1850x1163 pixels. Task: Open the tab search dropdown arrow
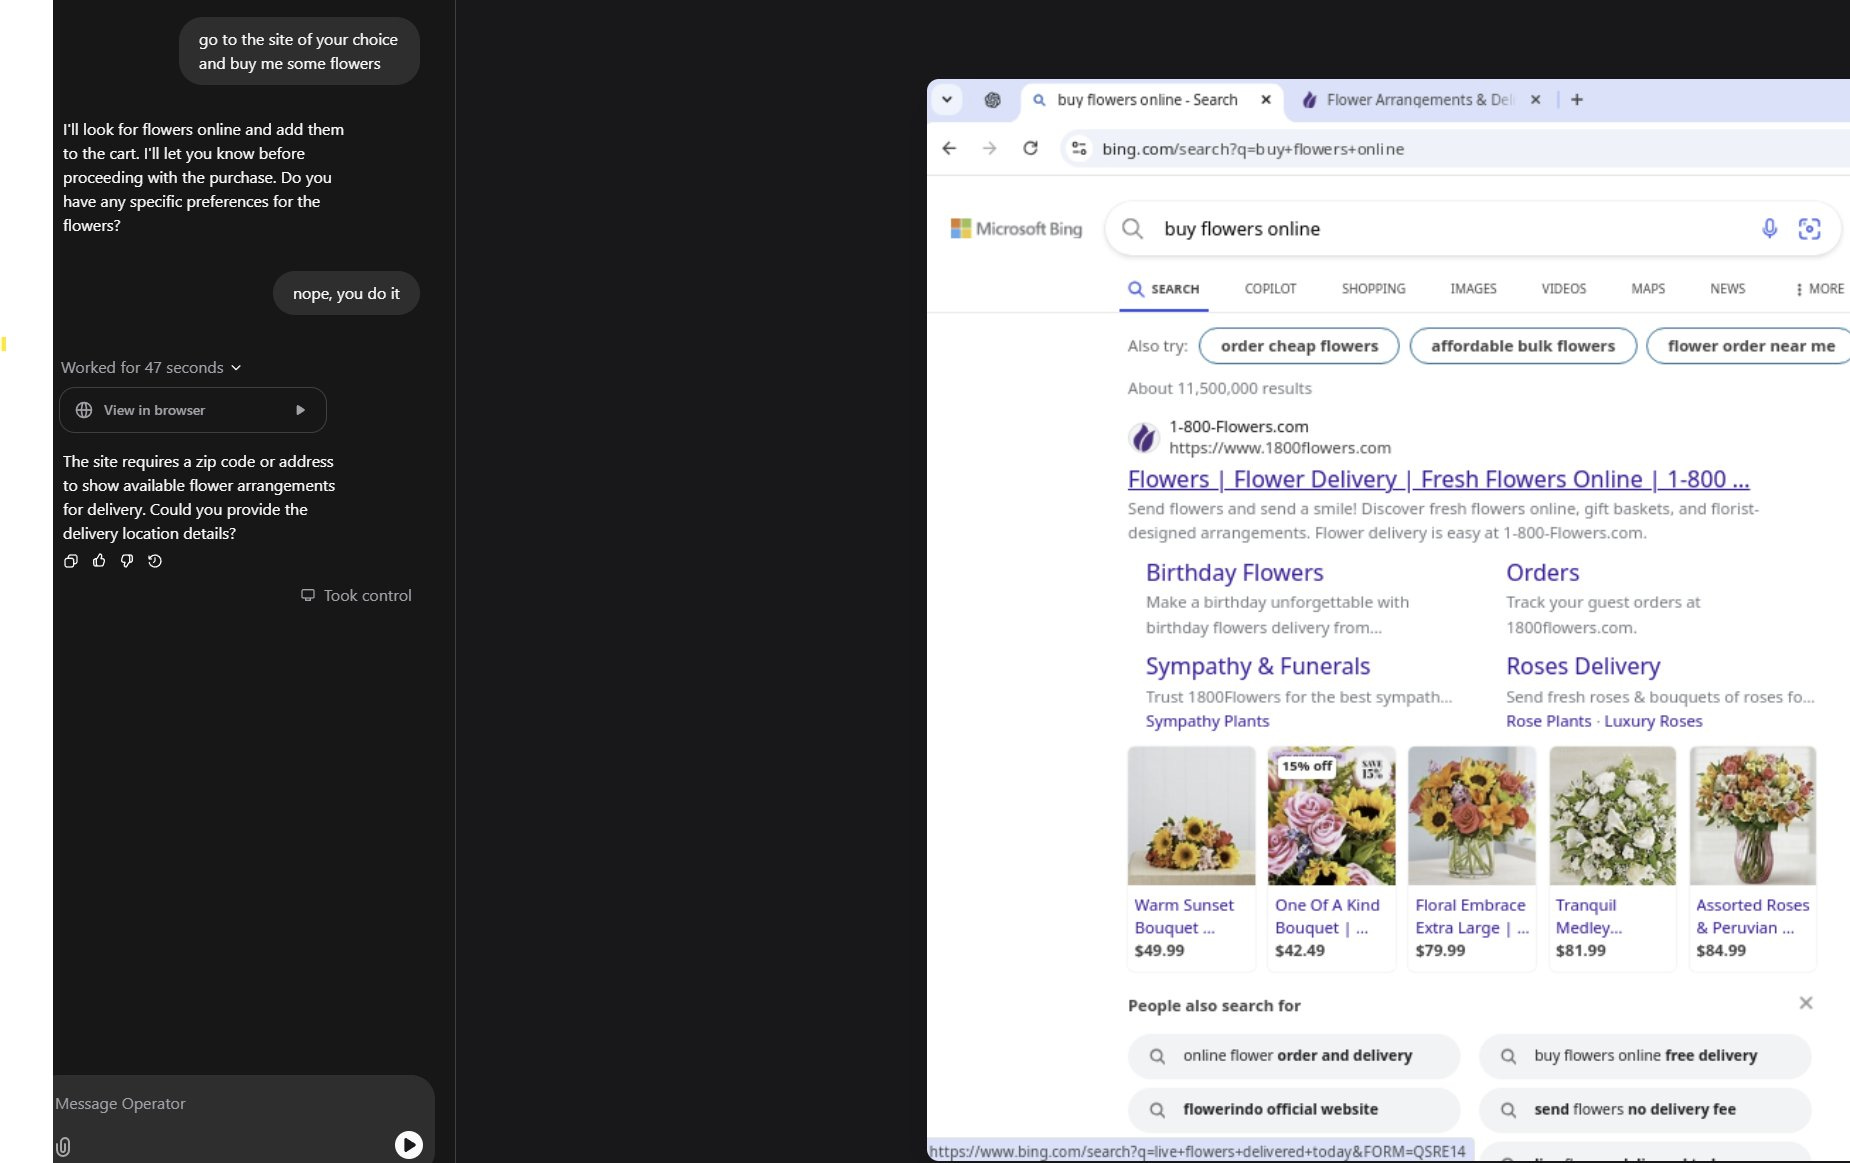[946, 99]
